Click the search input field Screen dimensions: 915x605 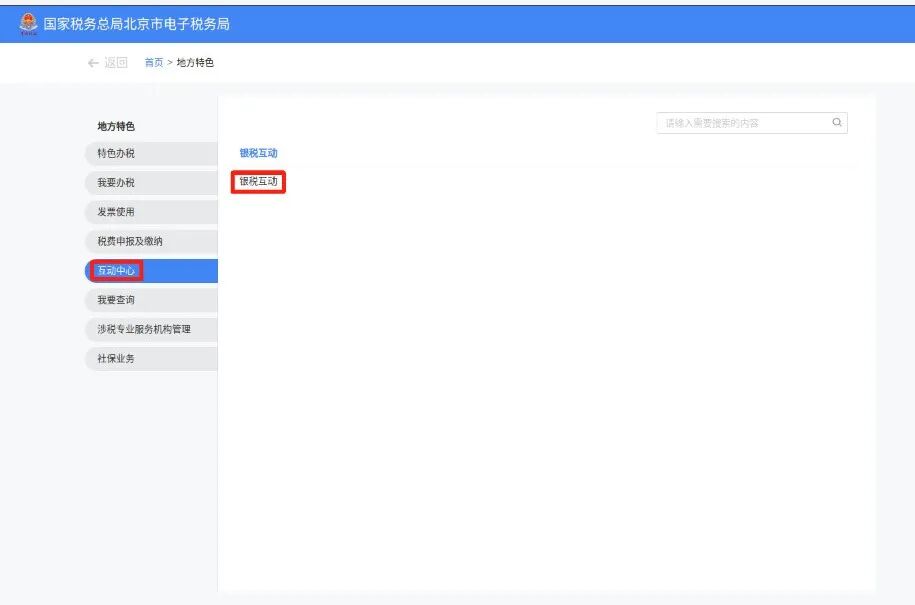coord(740,121)
